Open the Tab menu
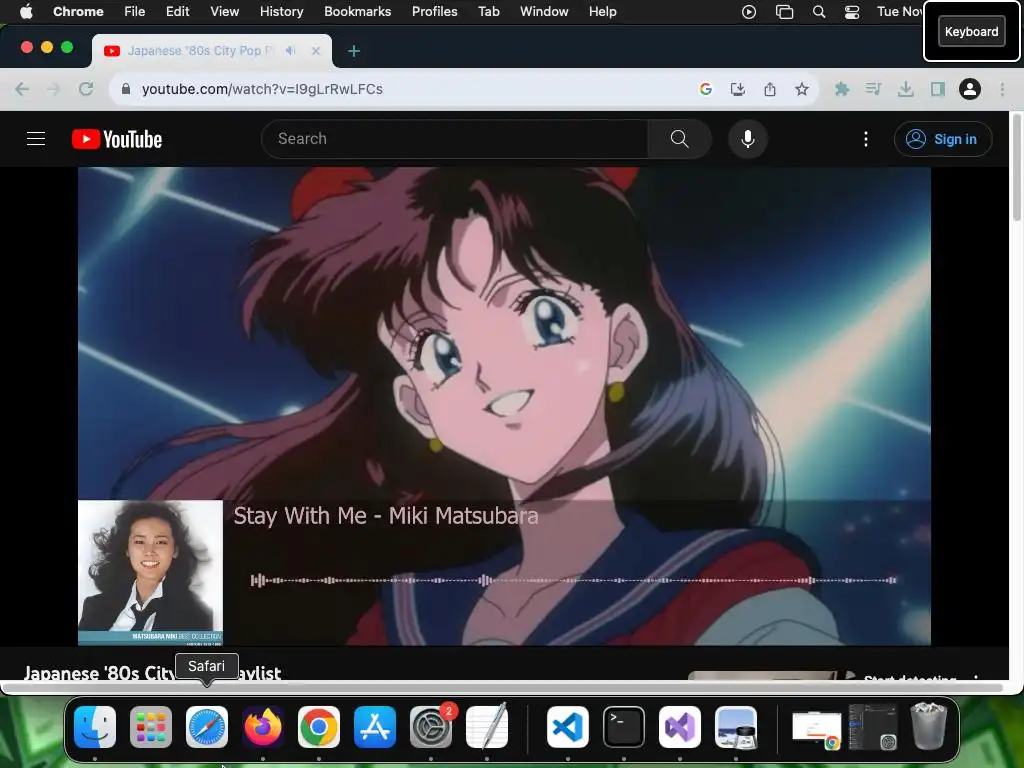 488,11
